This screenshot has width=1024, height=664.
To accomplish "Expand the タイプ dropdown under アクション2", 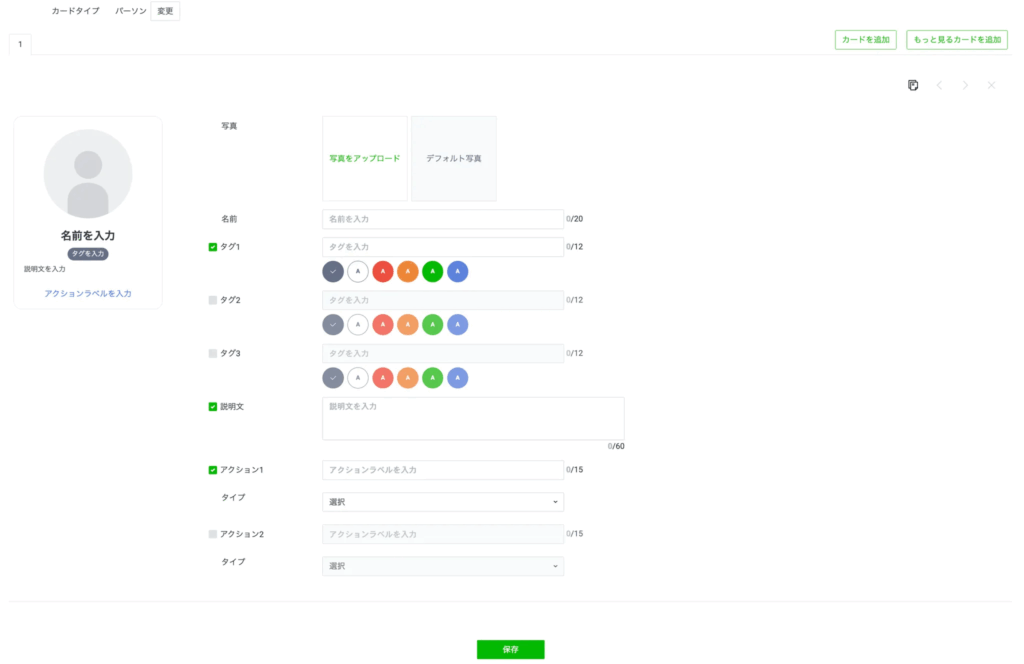I will (x=442, y=566).
